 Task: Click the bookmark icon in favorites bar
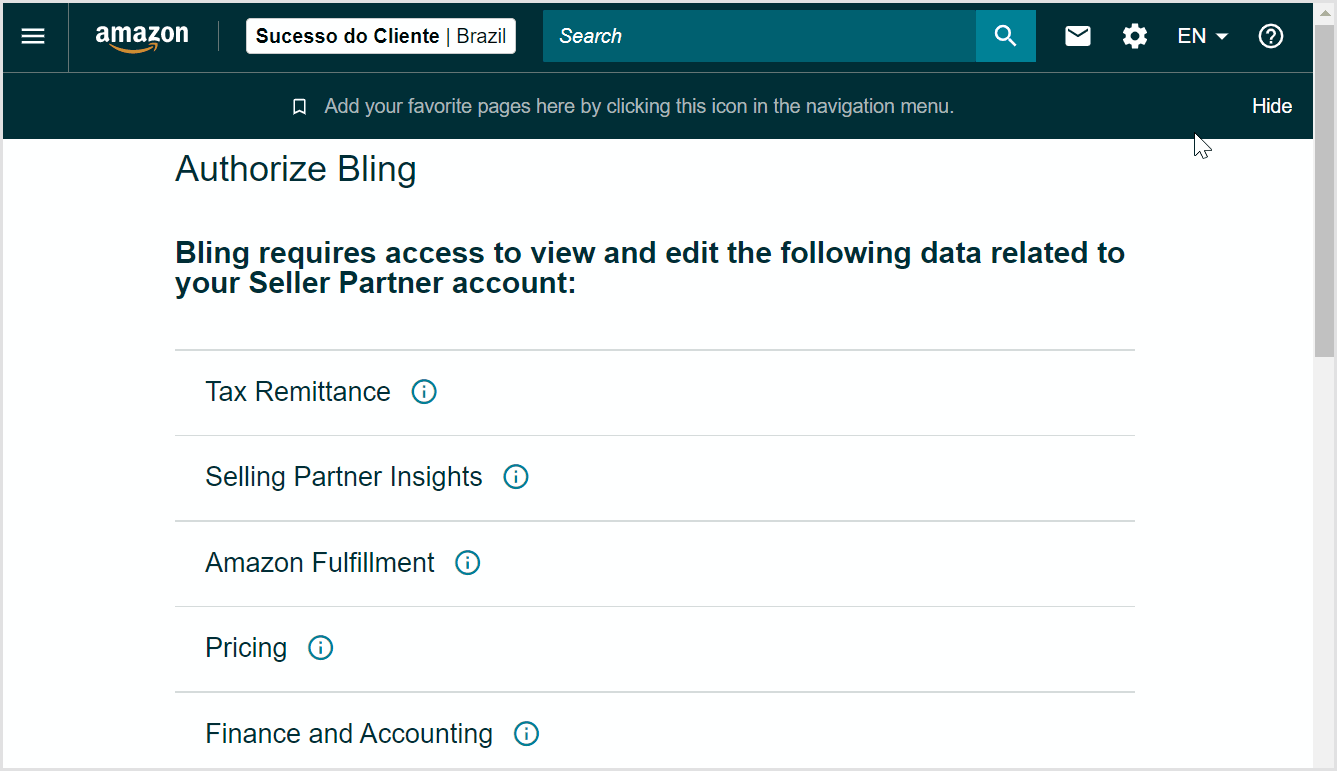tap(299, 107)
